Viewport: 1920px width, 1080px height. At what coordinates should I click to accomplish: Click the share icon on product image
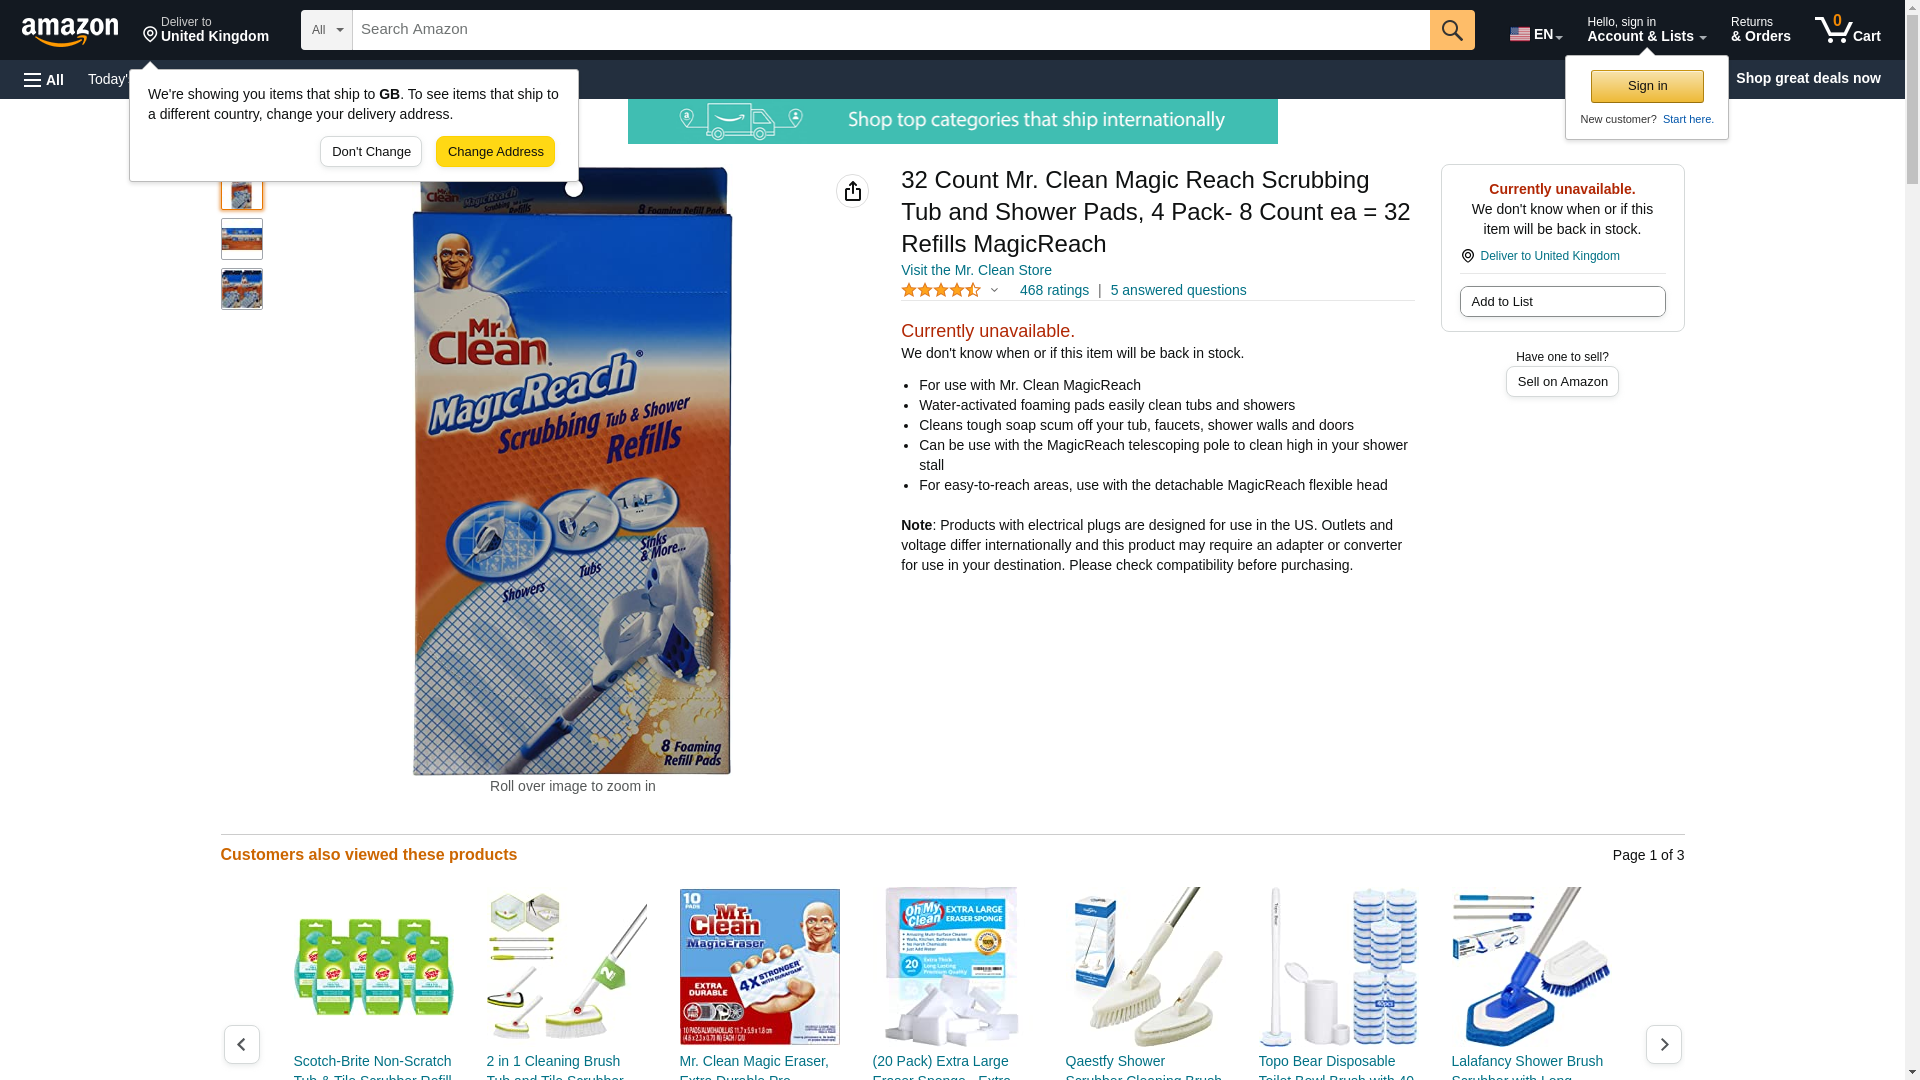point(853,191)
